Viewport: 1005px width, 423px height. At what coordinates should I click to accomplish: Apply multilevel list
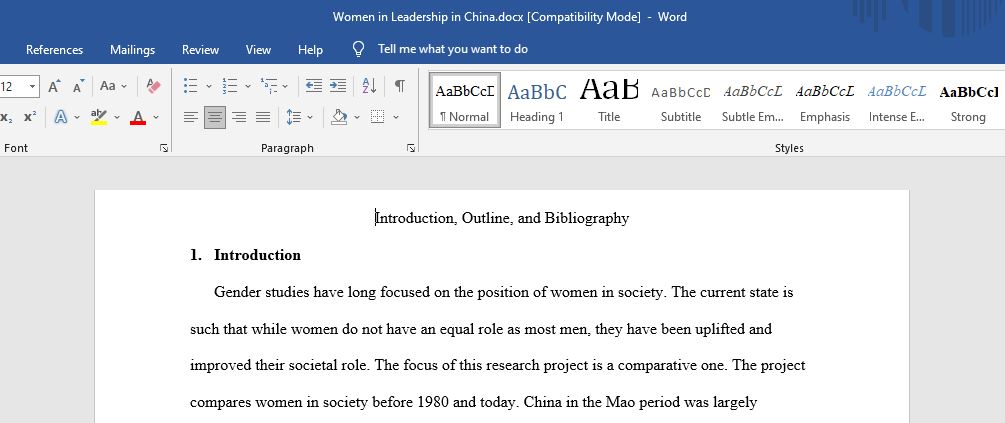click(x=269, y=86)
